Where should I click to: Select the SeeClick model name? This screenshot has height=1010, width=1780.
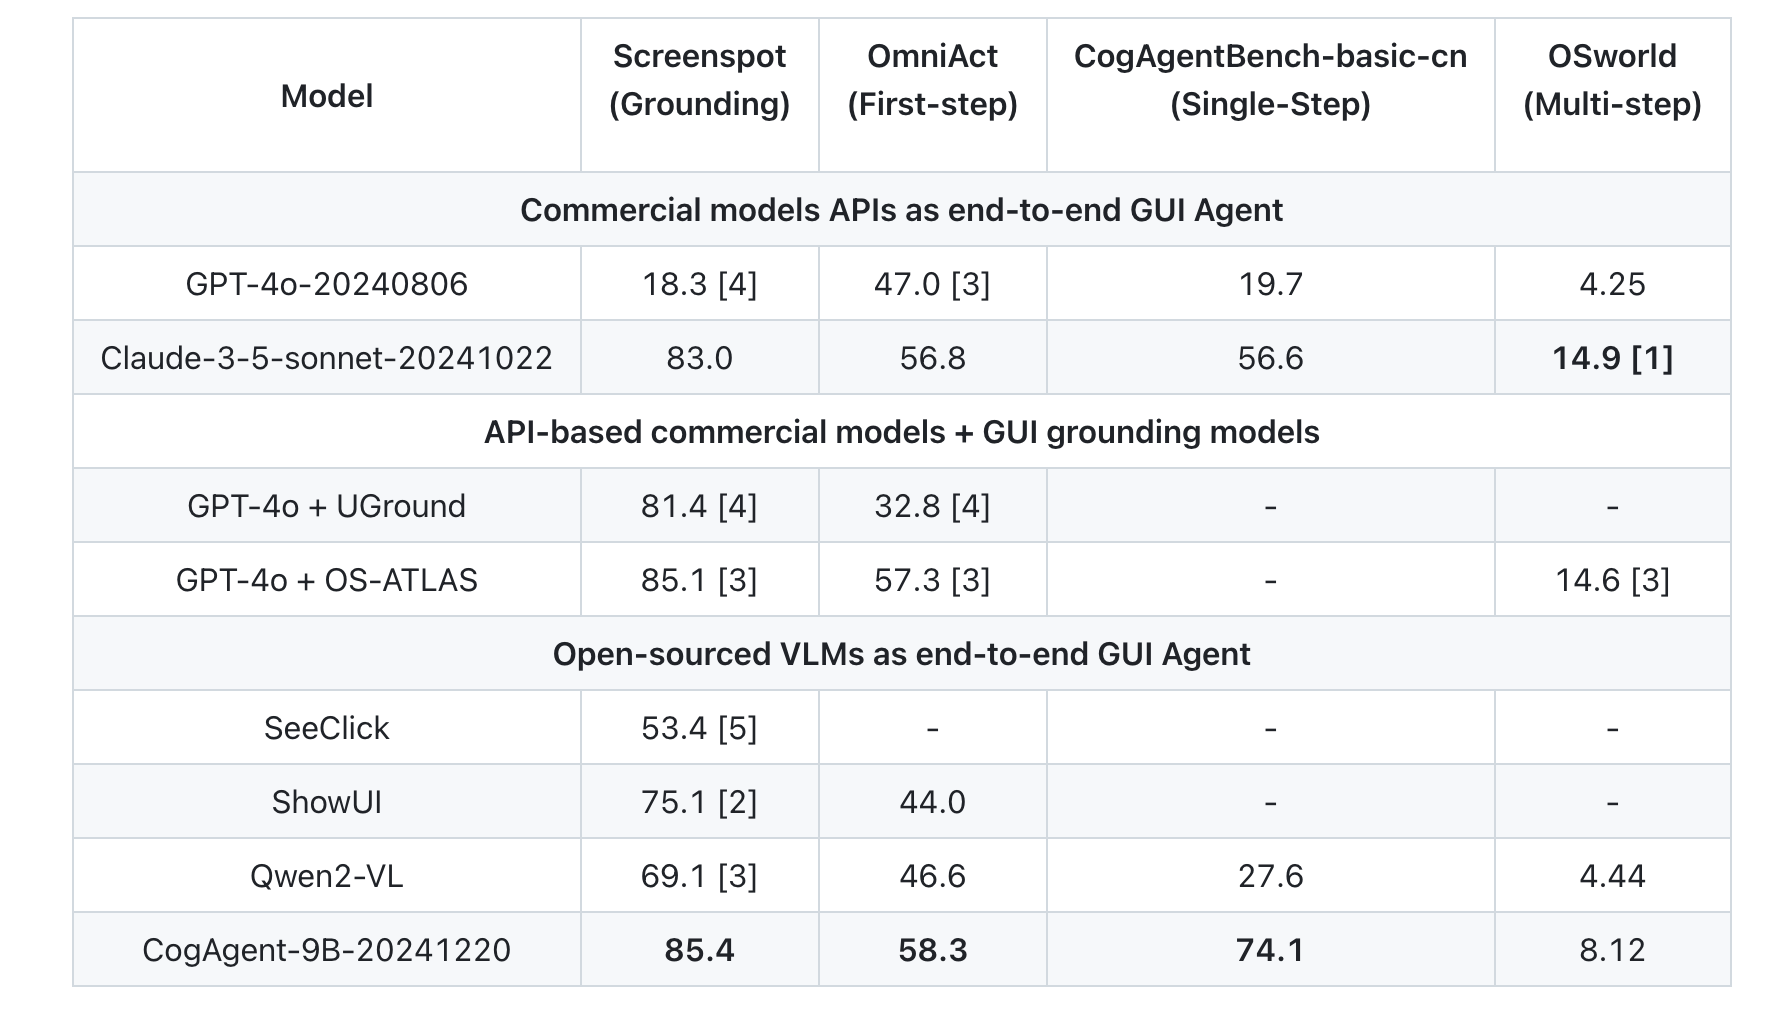326,728
